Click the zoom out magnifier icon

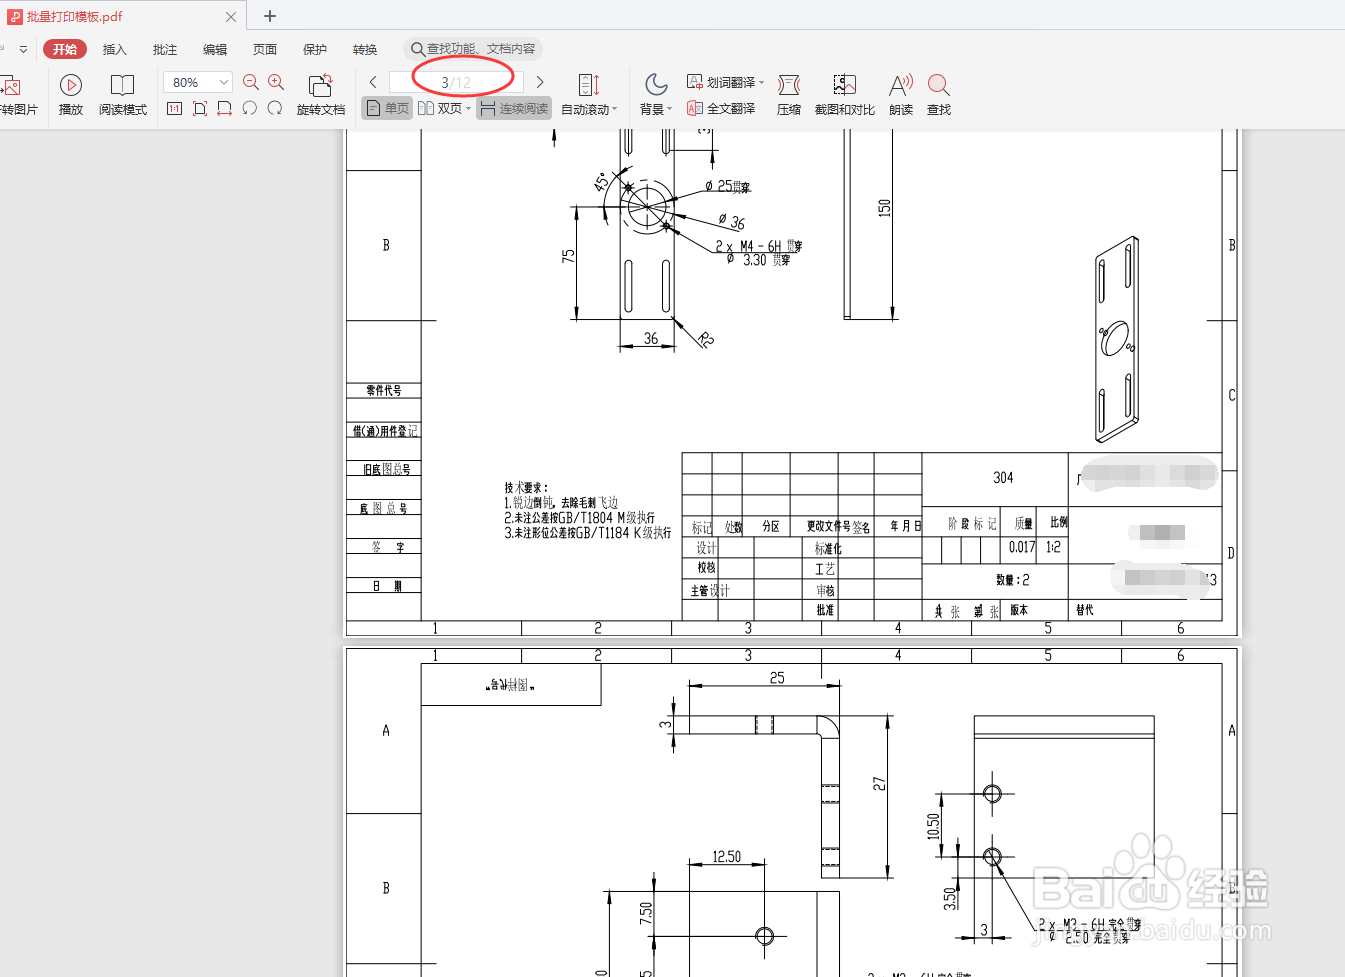tap(251, 82)
